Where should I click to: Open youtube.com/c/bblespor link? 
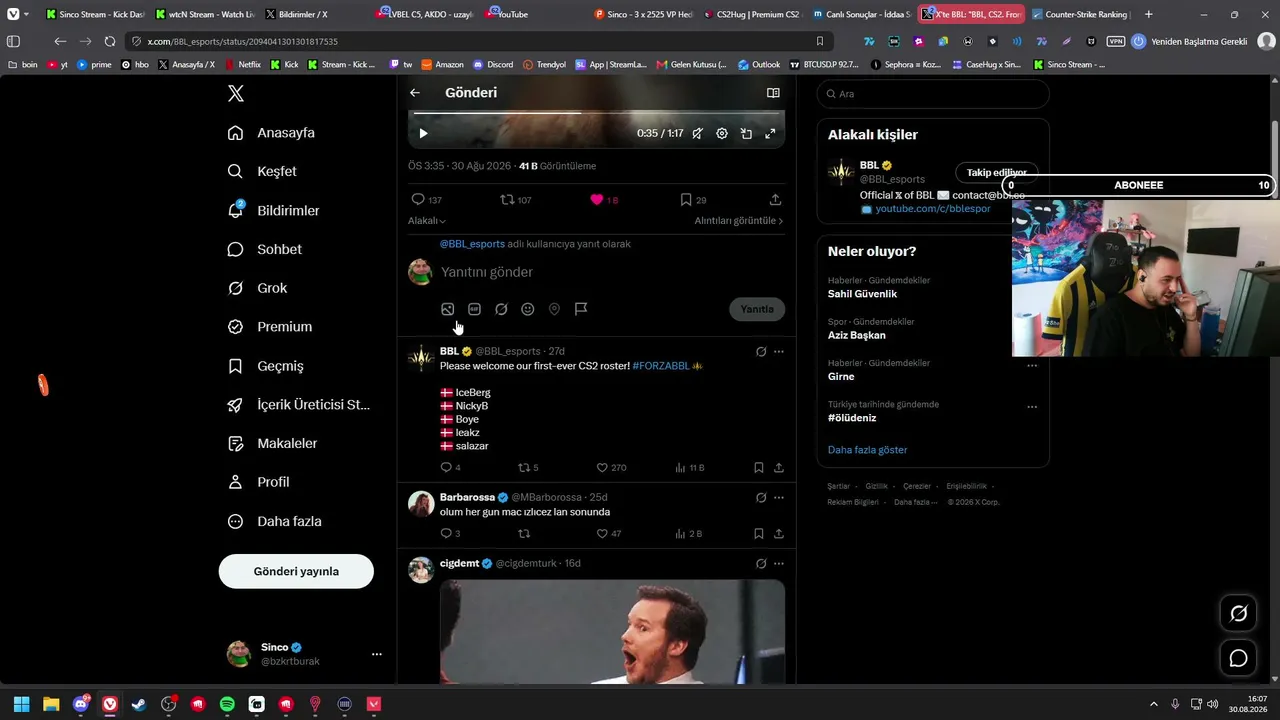(x=933, y=209)
